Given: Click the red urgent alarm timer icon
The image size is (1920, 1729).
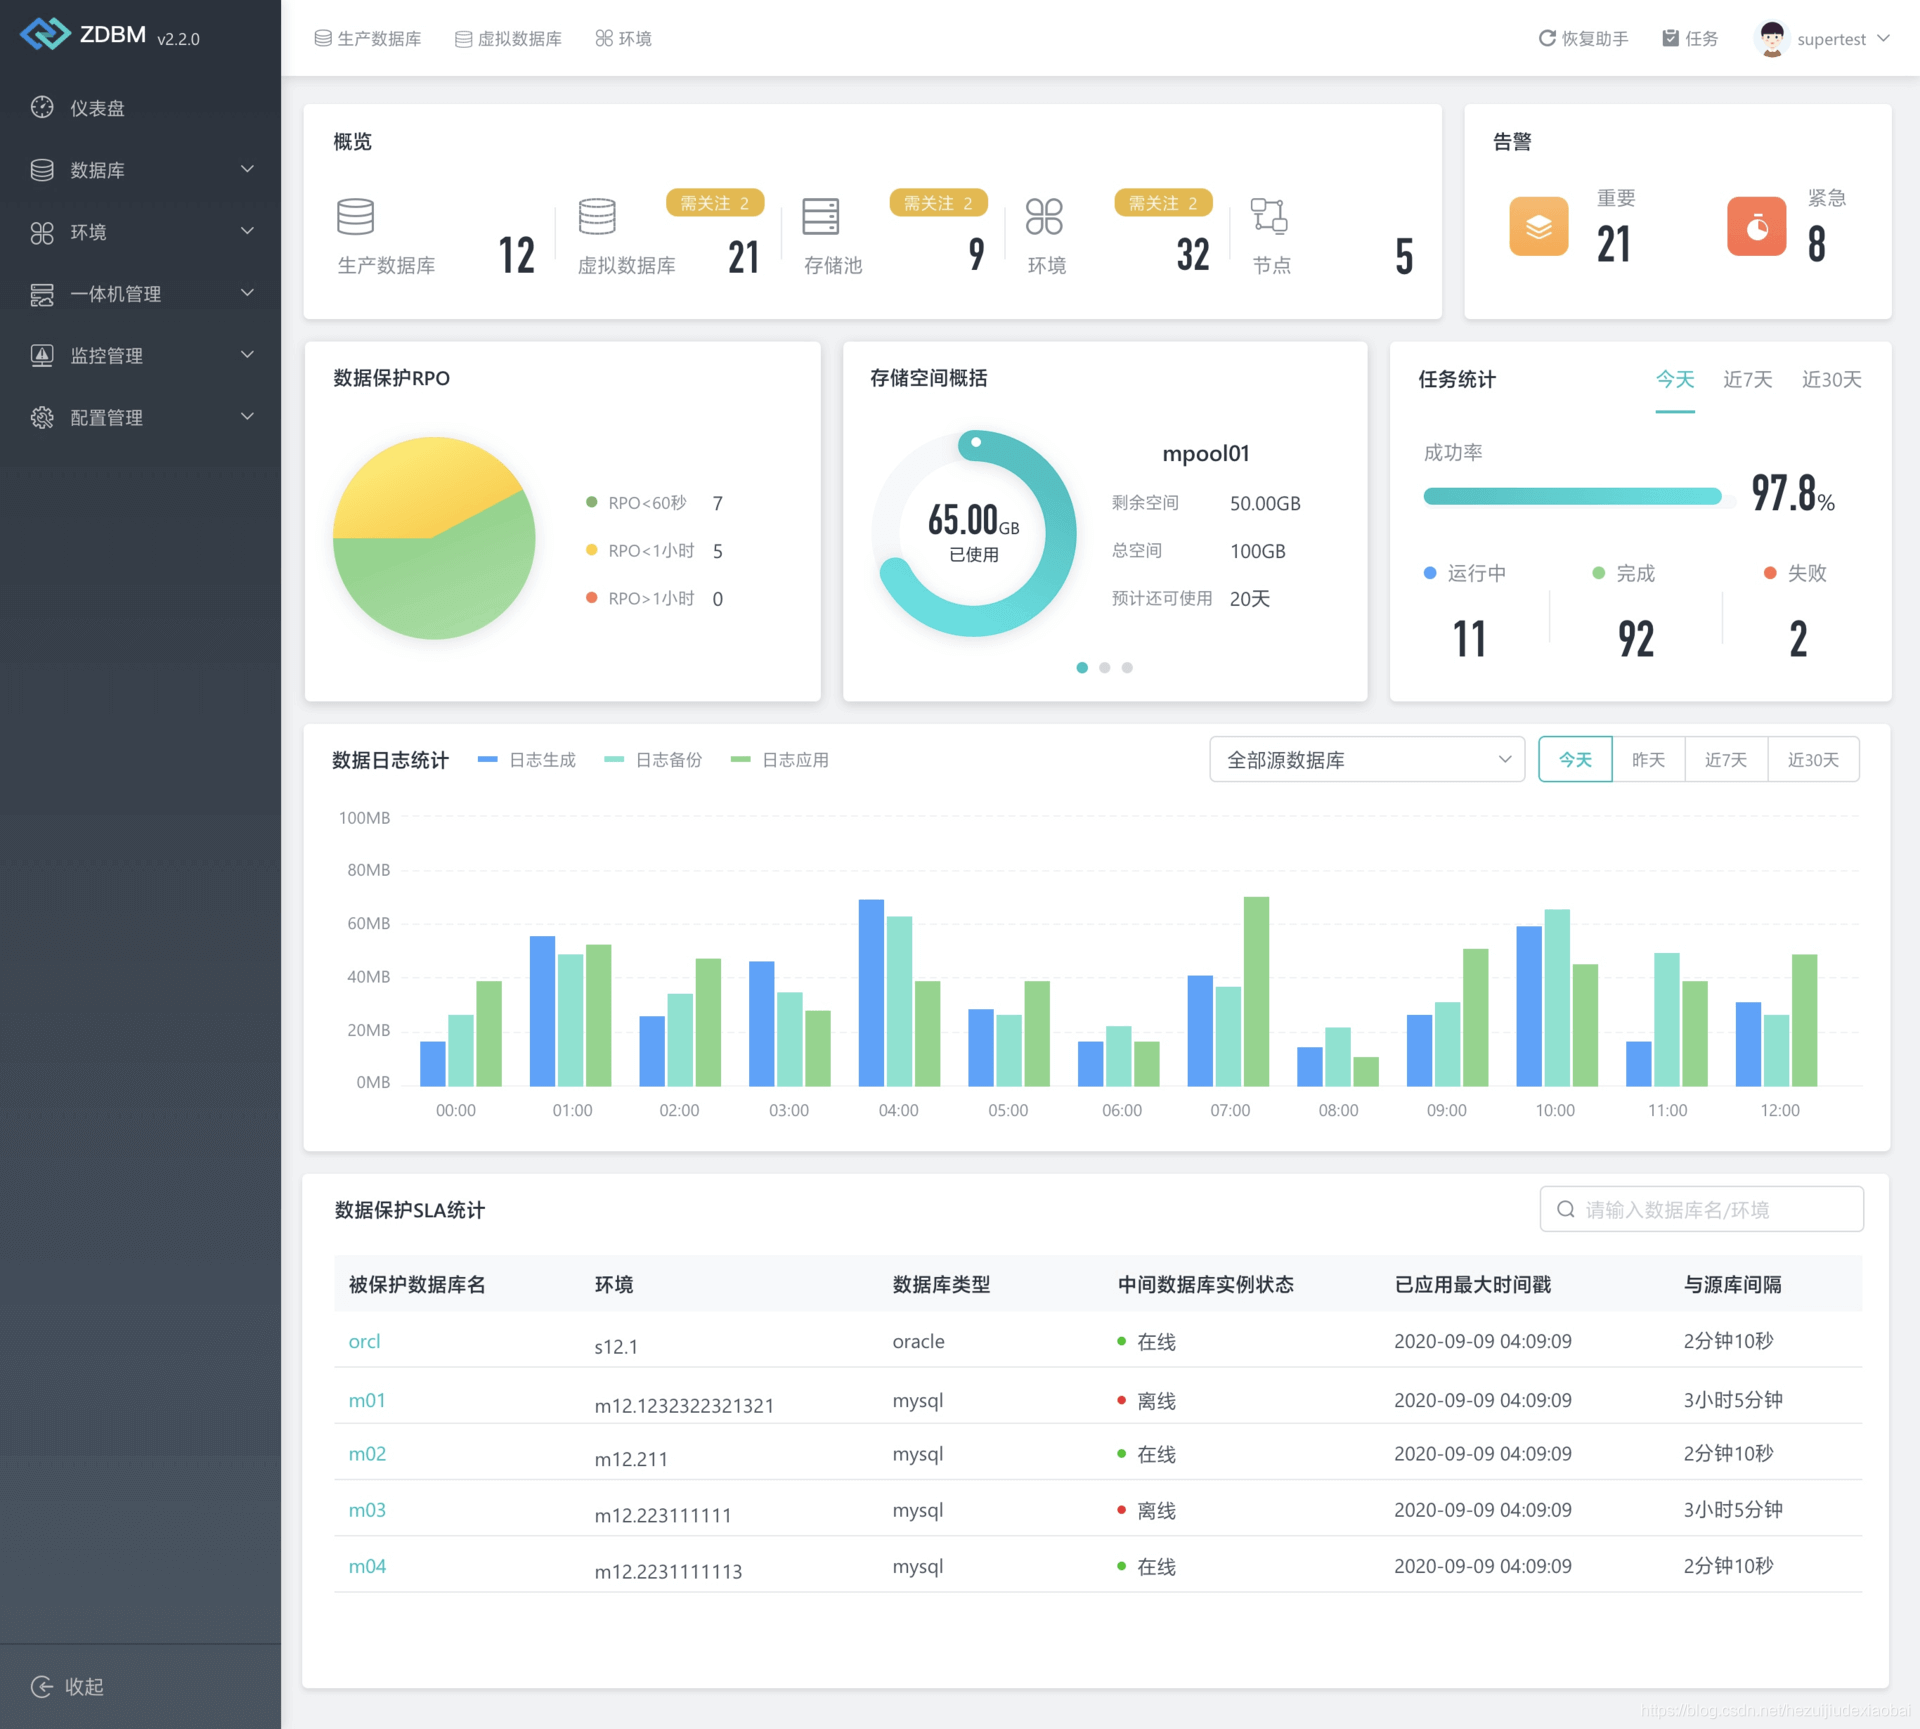Looking at the screenshot, I should (x=1756, y=227).
